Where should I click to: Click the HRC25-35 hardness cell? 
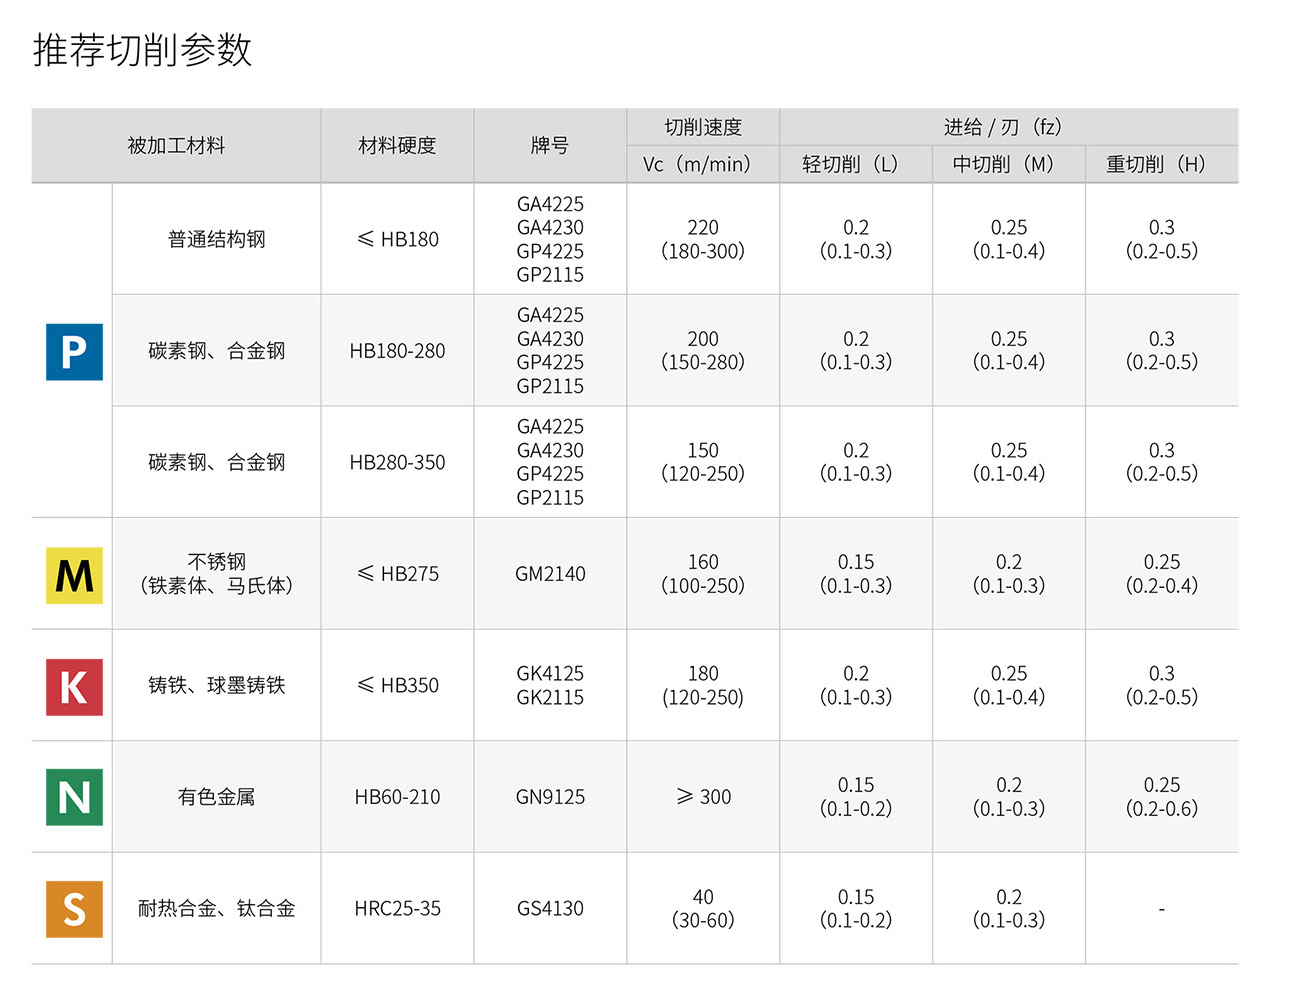click(397, 908)
